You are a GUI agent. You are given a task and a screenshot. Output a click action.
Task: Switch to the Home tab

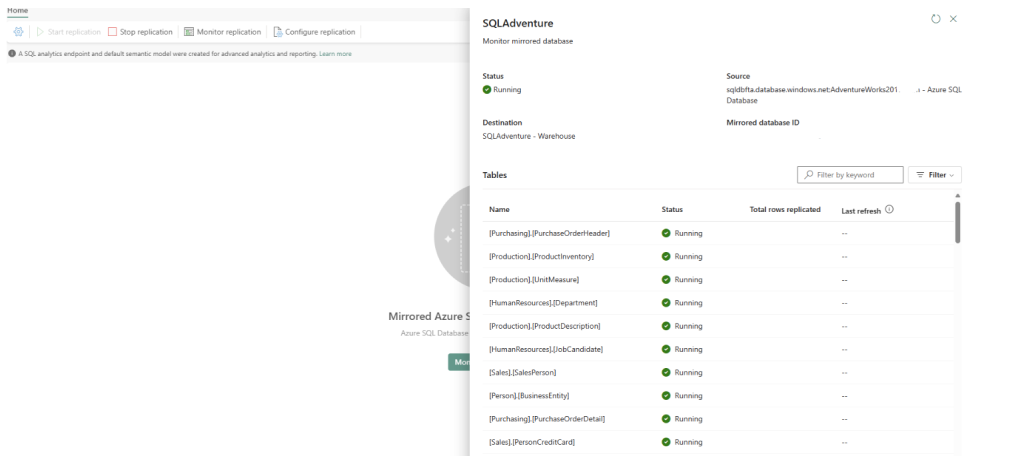18,10
